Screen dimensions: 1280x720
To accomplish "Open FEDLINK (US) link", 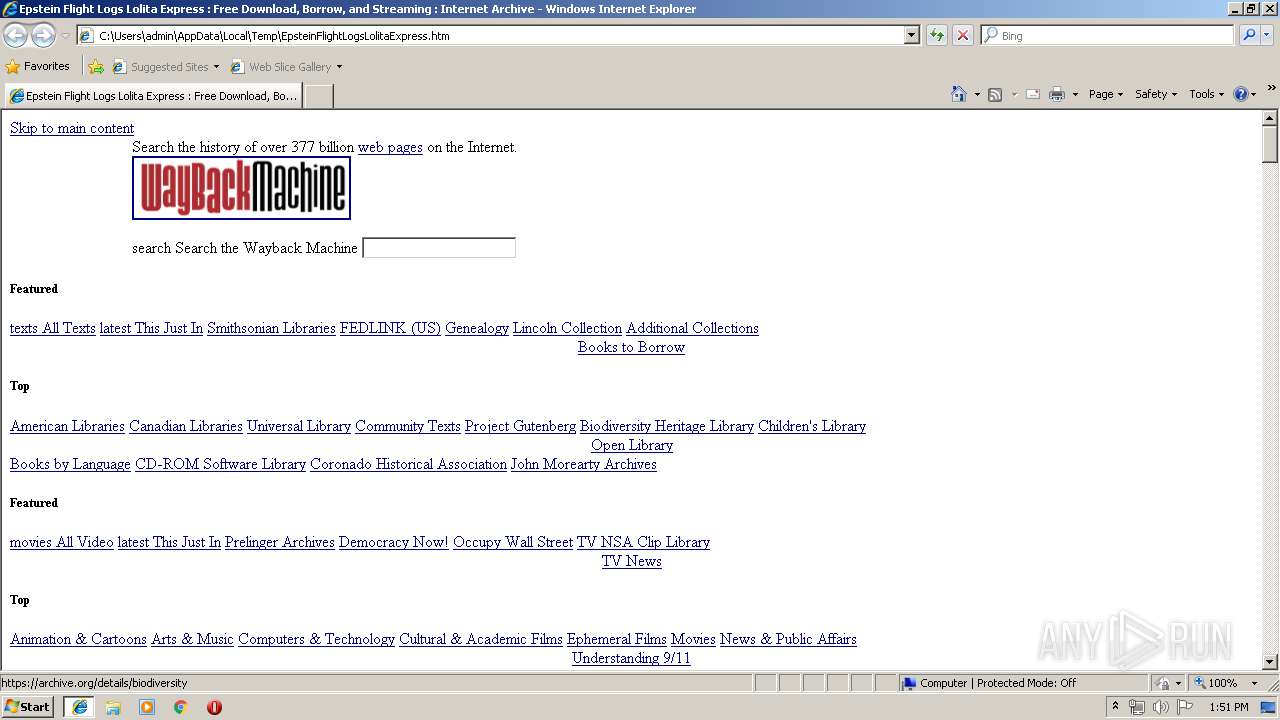I will coord(390,328).
